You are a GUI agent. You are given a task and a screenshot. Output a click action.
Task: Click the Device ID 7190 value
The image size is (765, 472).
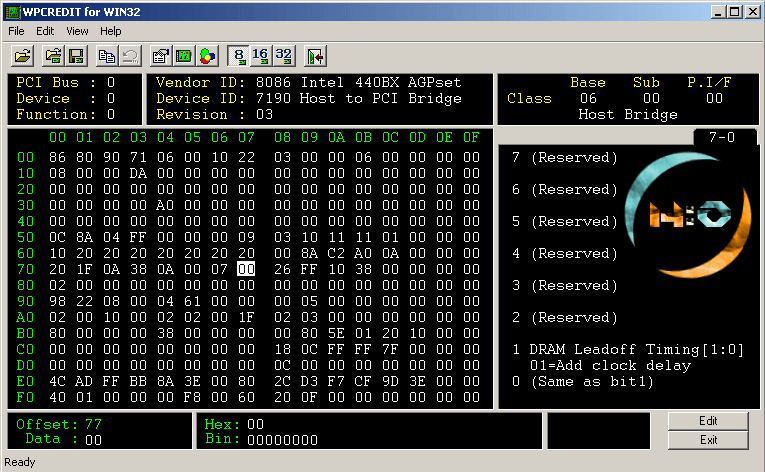tap(273, 99)
